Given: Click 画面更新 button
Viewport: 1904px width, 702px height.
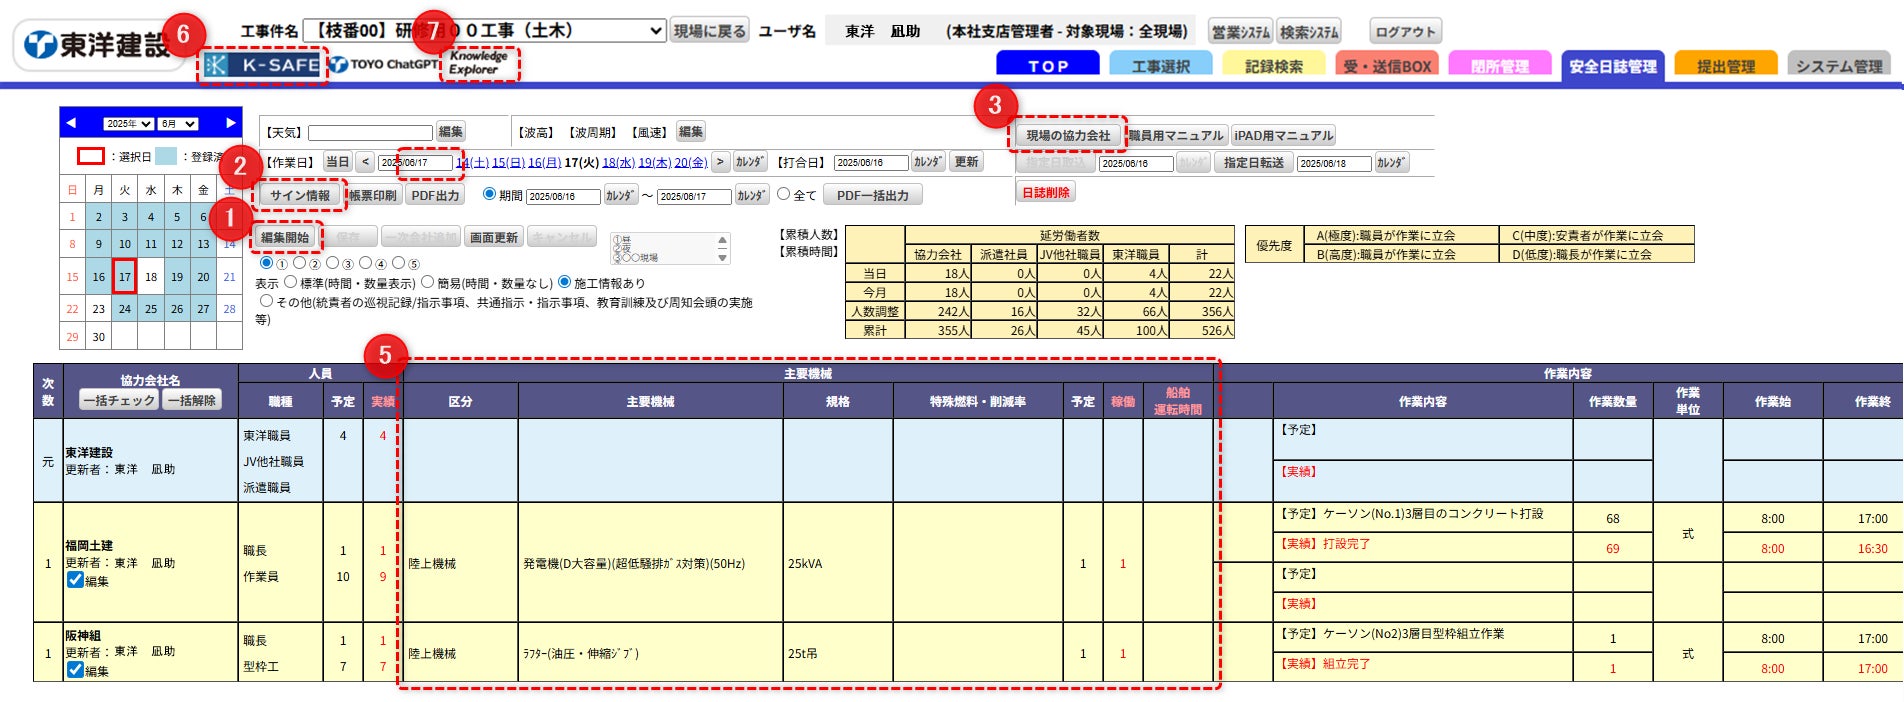Looking at the screenshot, I should tap(494, 237).
